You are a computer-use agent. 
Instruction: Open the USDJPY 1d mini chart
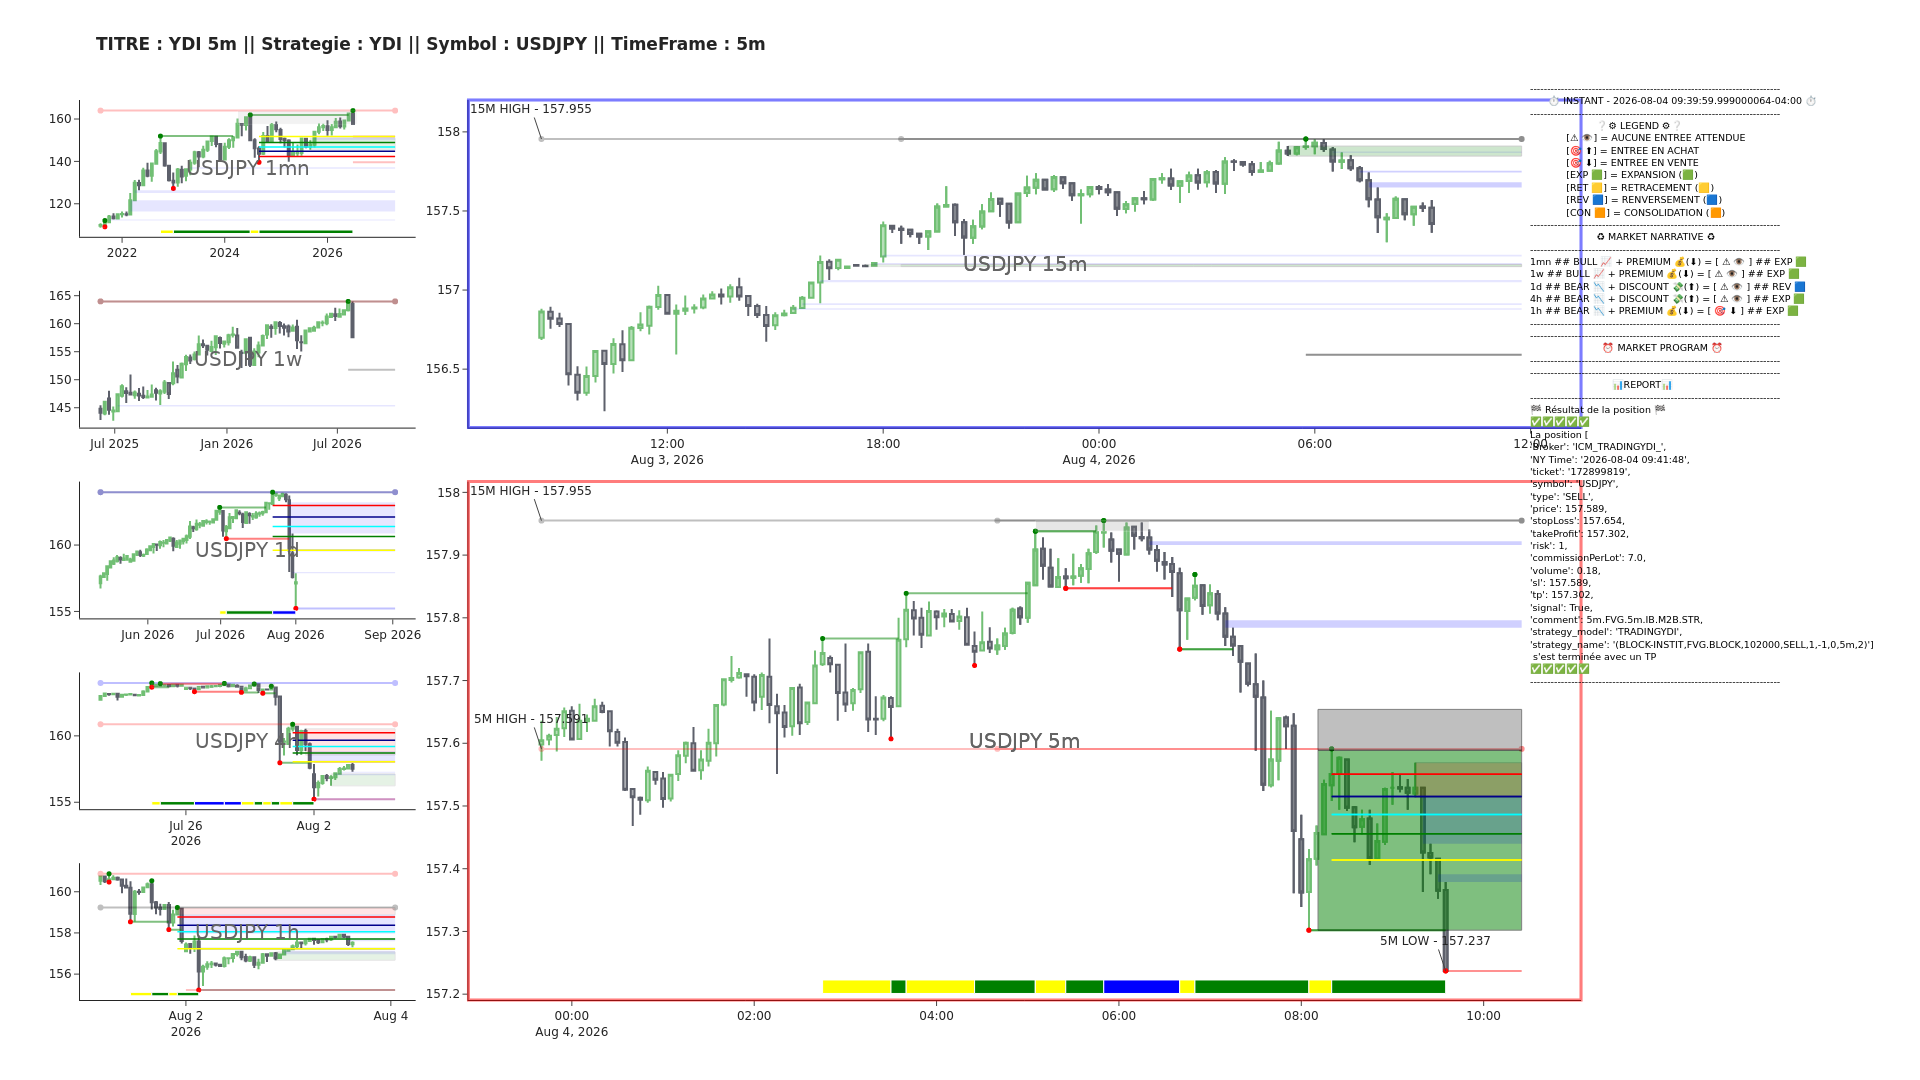coord(247,550)
